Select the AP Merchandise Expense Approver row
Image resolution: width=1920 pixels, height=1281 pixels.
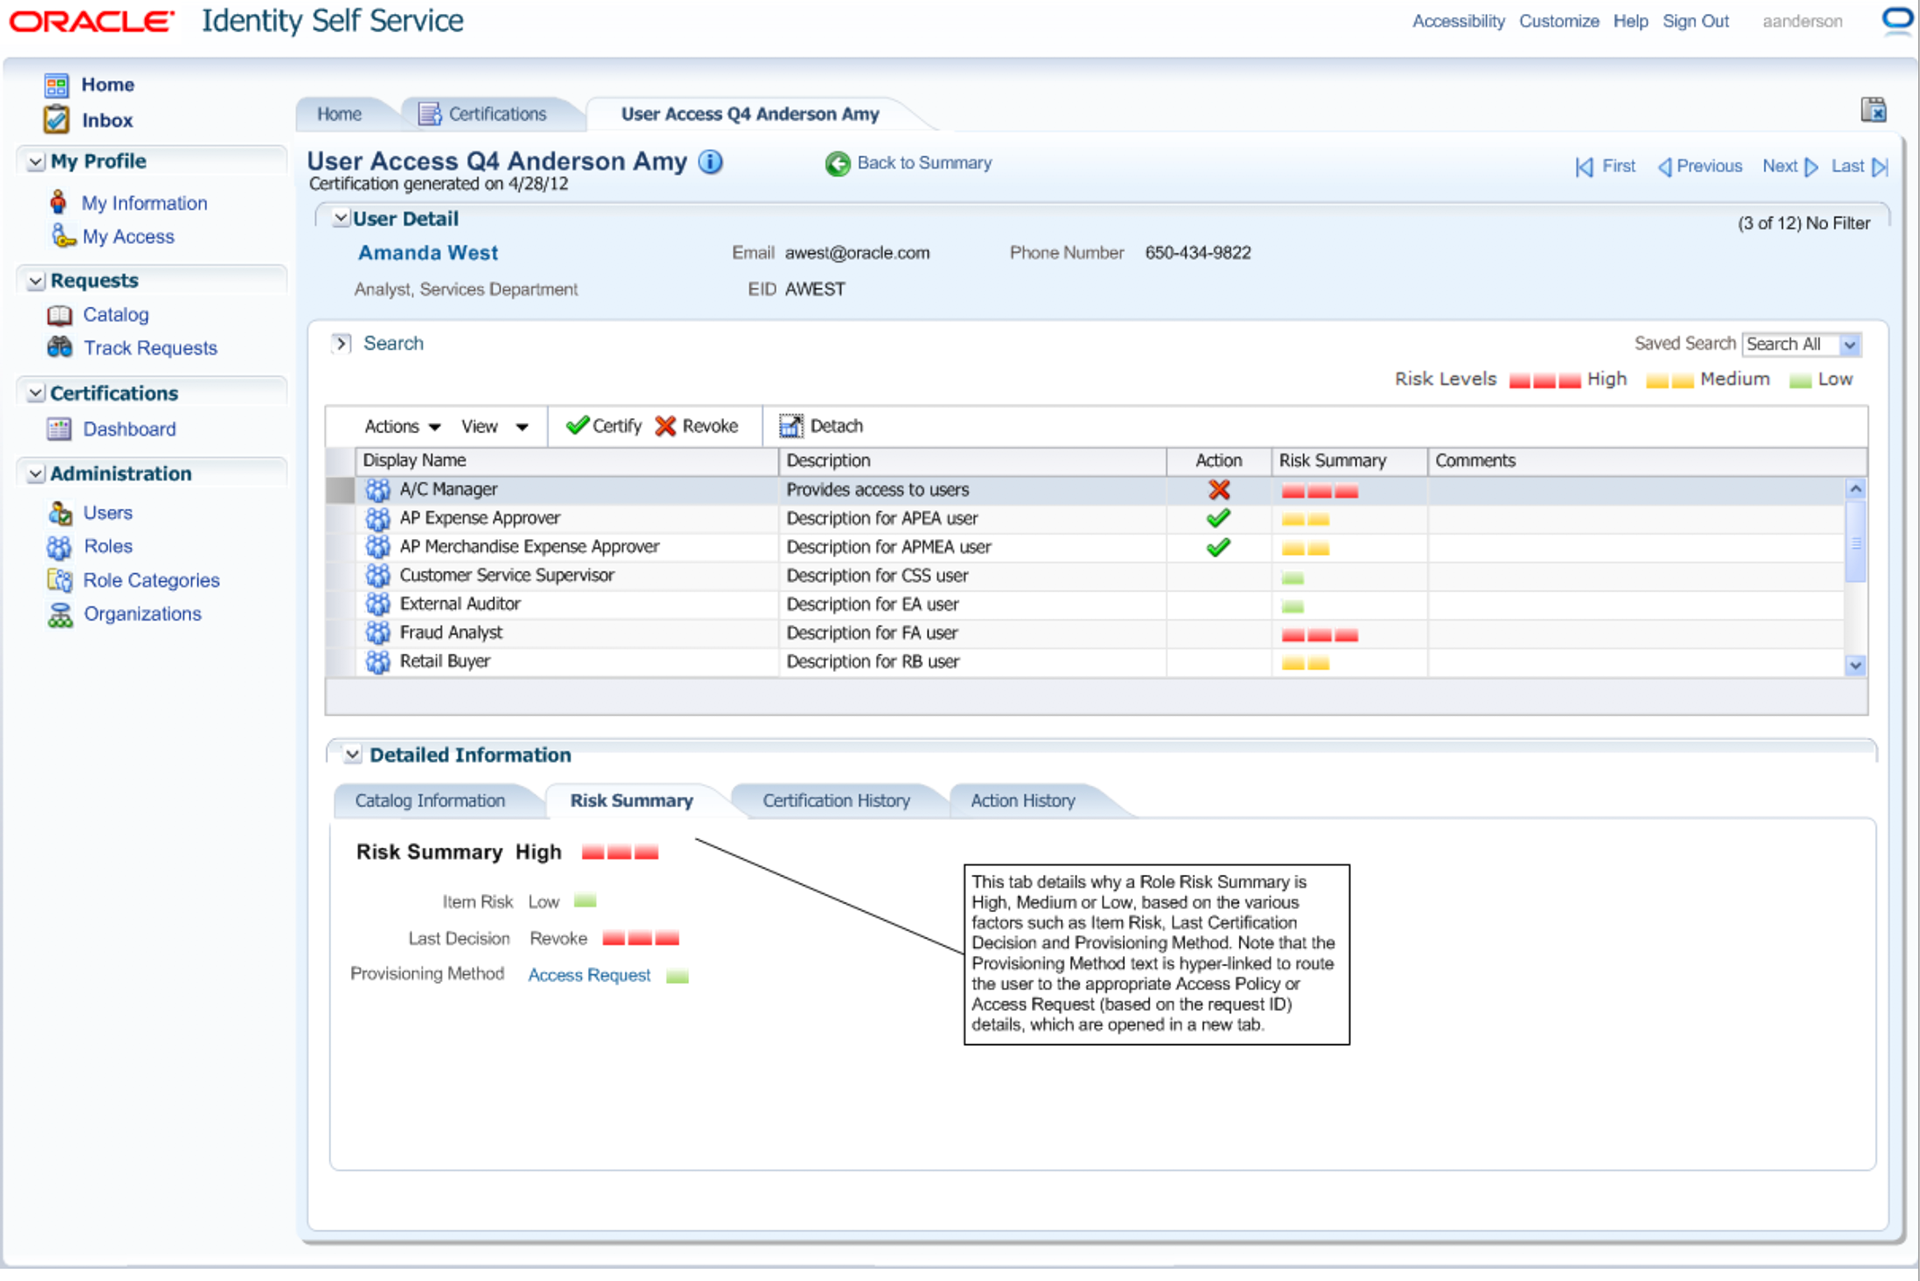[1086, 547]
